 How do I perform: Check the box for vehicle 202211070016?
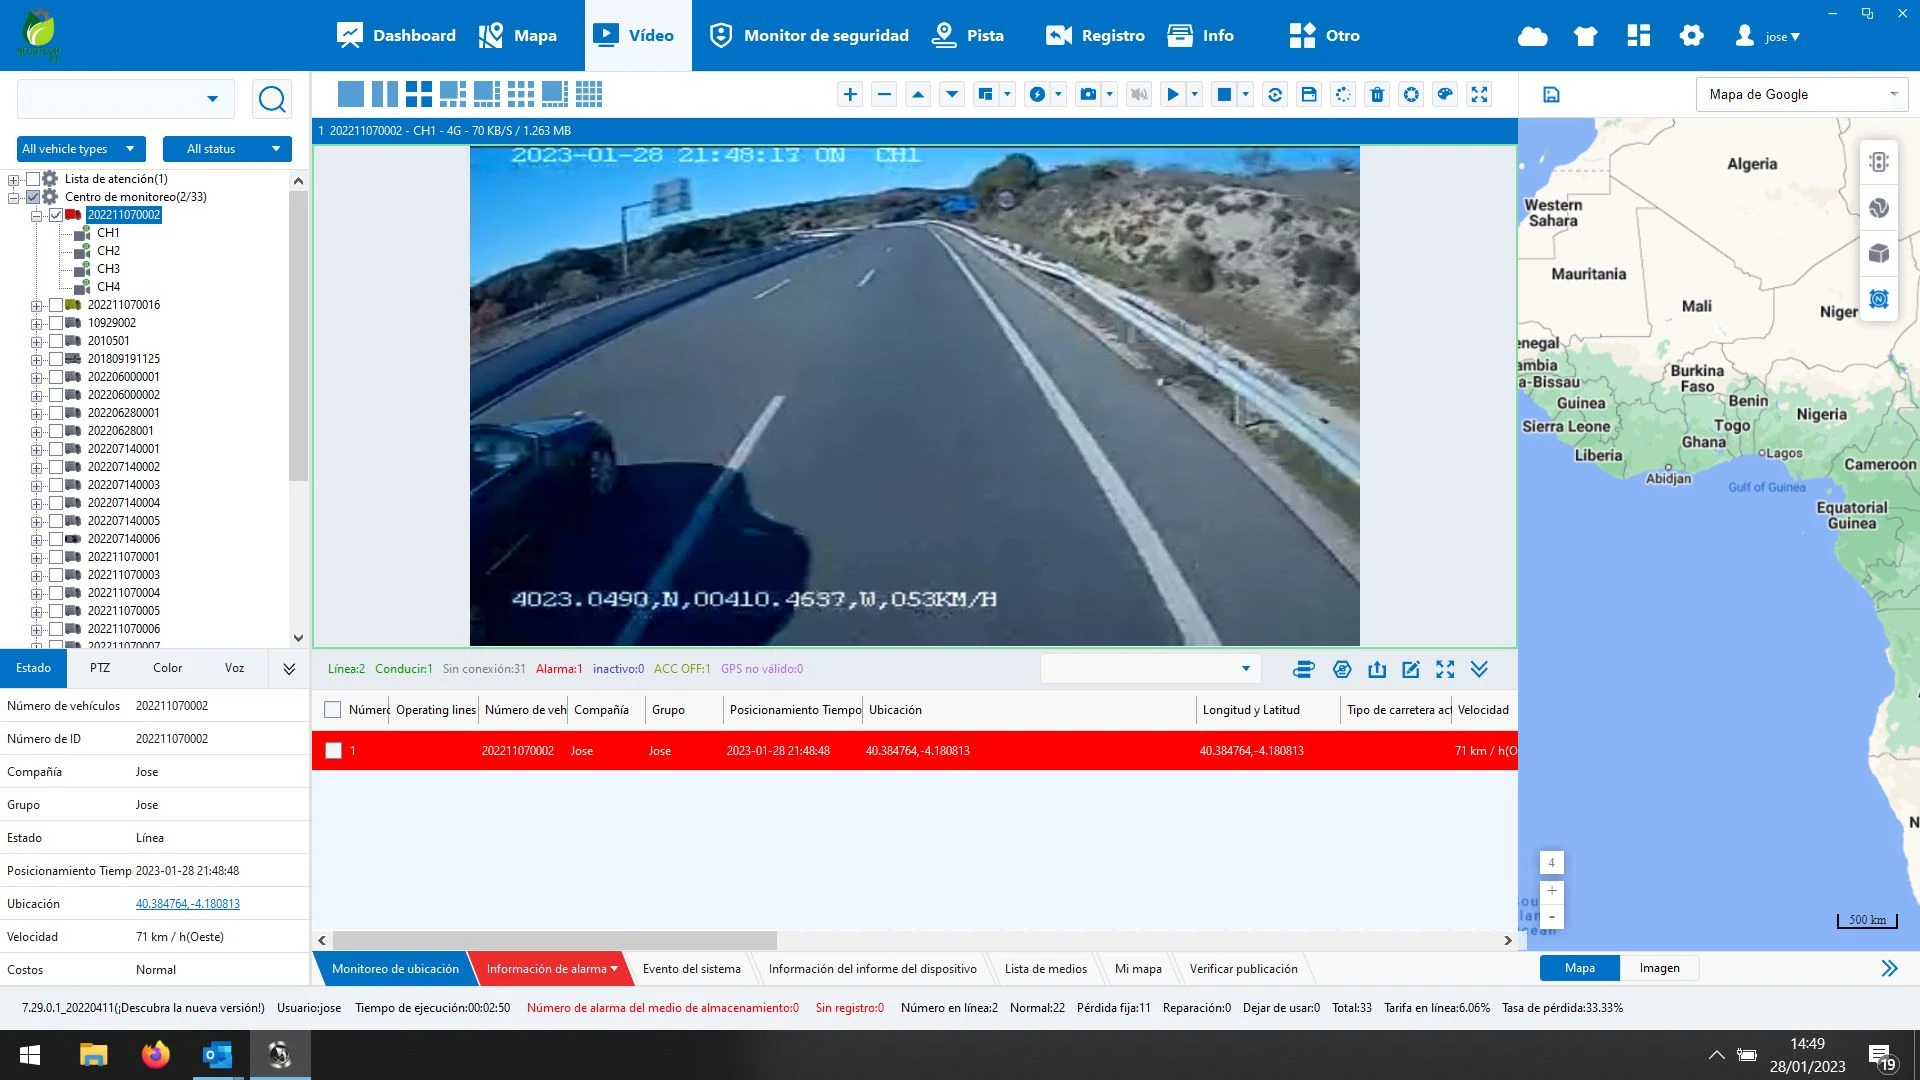[x=56, y=305]
